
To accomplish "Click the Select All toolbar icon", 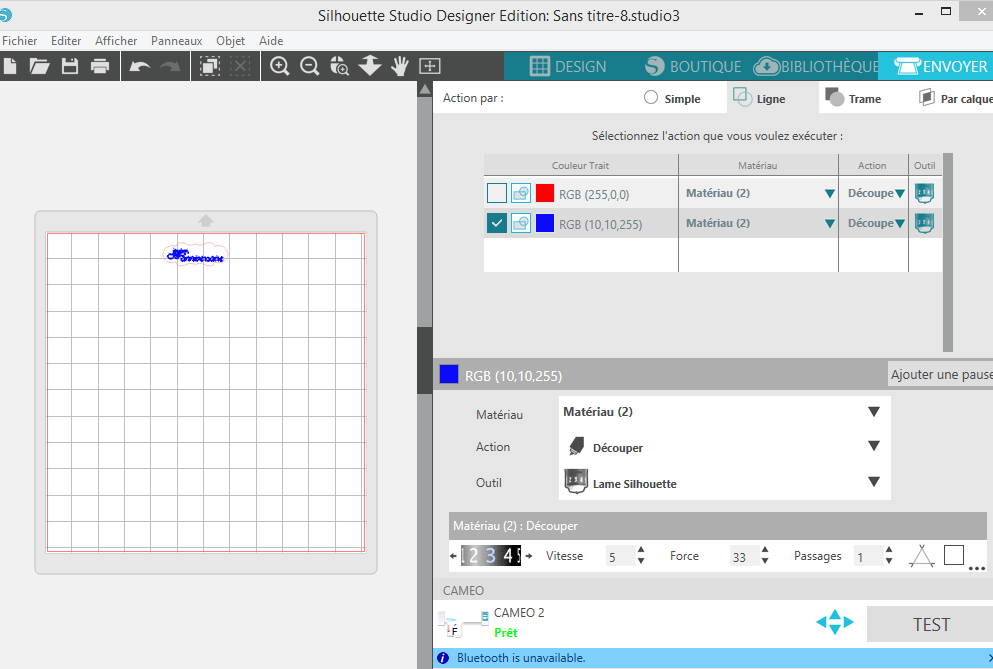I will [x=210, y=66].
